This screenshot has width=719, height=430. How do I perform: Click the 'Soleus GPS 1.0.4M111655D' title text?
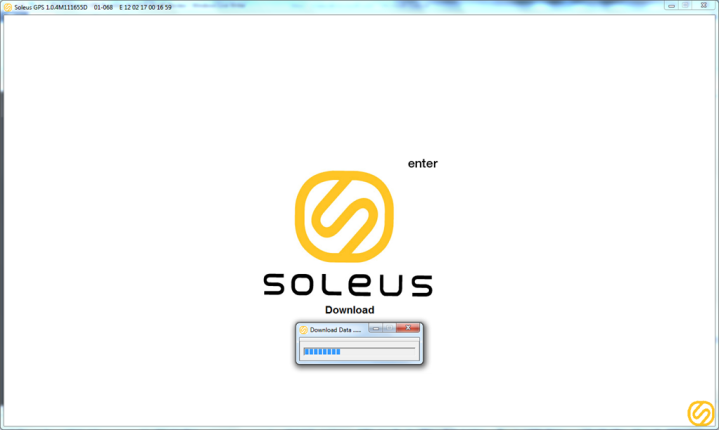pyautogui.click(x=51, y=7)
